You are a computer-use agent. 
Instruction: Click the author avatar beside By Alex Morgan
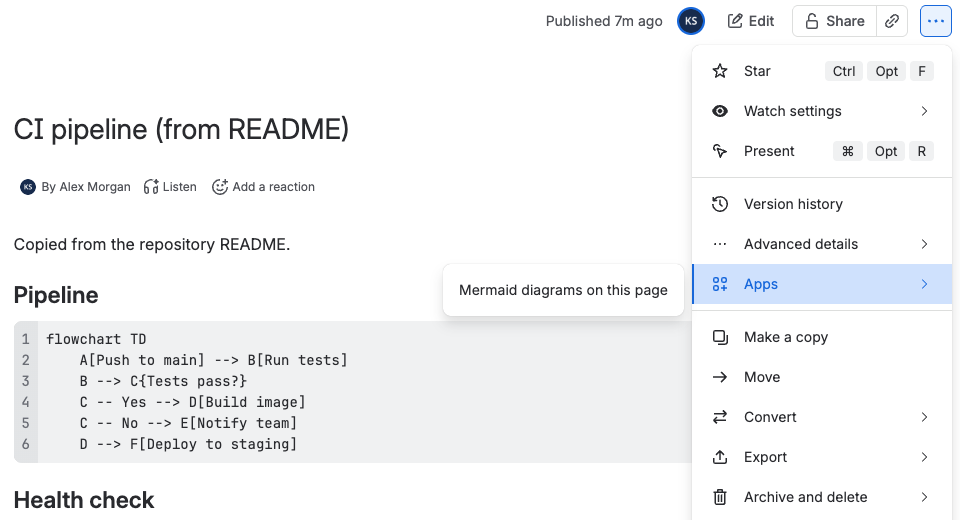click(28, 187)
